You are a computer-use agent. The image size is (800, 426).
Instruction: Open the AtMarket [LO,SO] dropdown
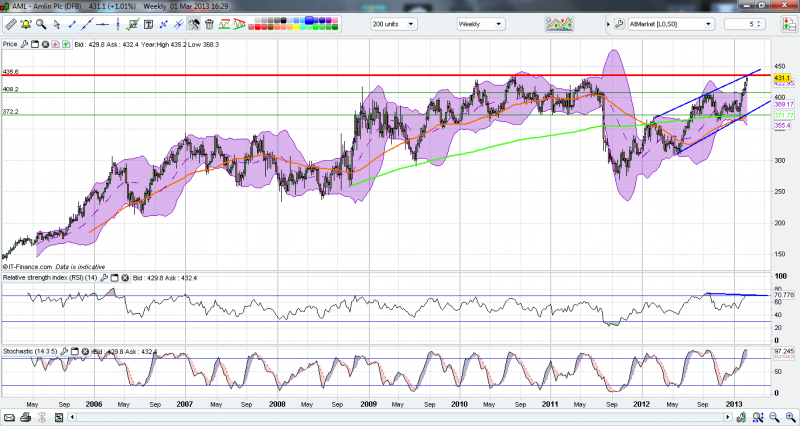(668, 24)
